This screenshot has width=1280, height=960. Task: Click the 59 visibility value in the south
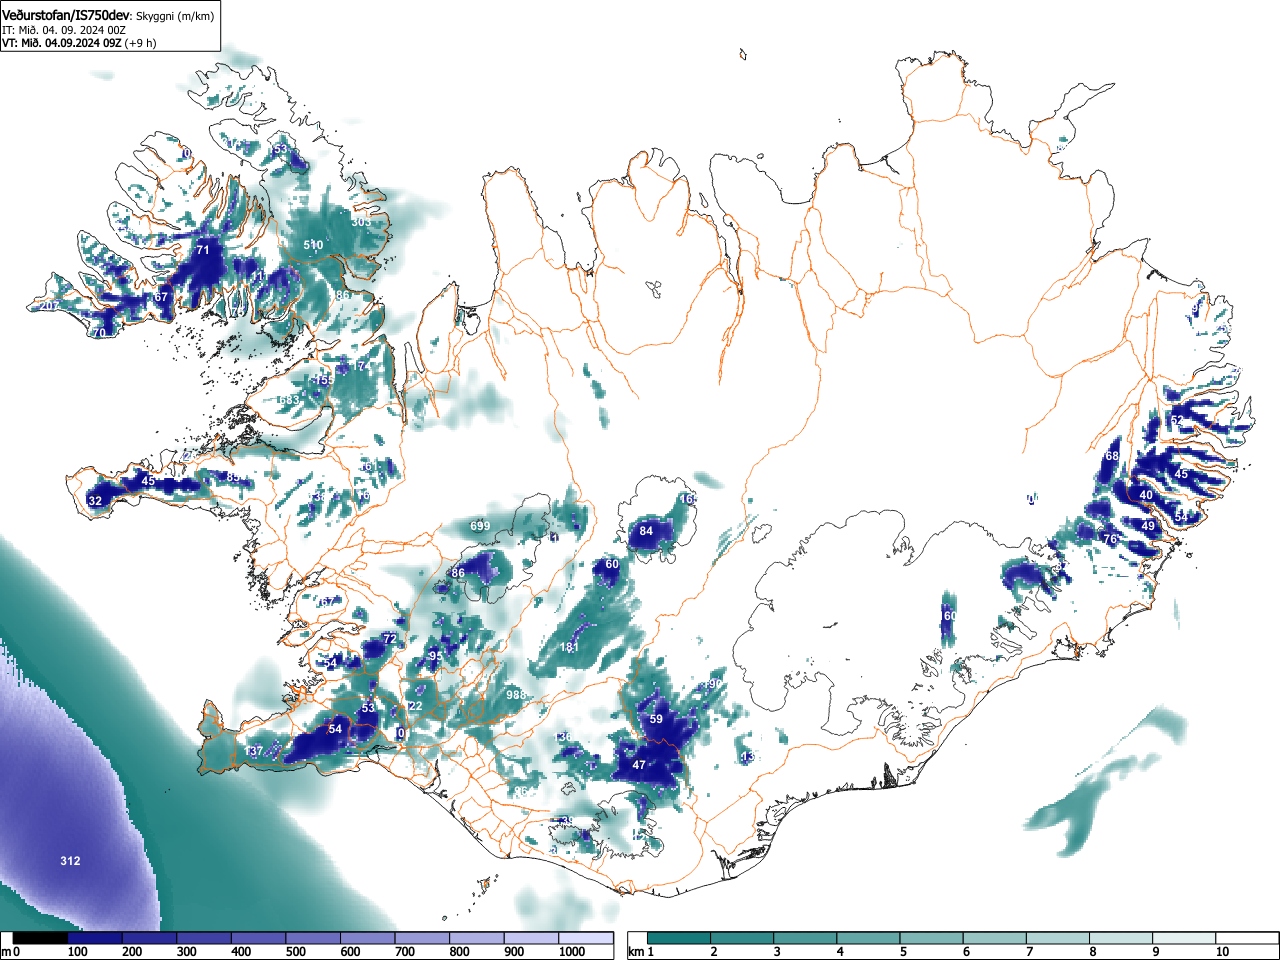(656, 719)
